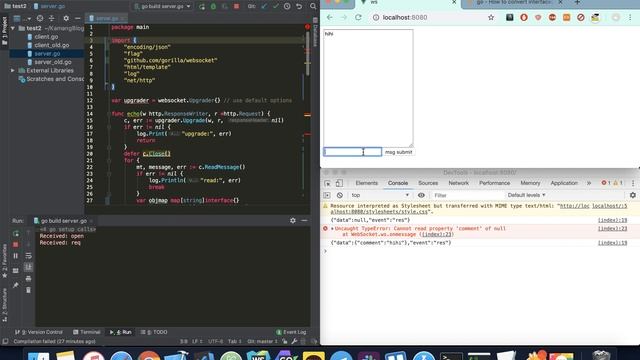This screenshot has height=360, width=640.
Task: Open the run configuration dropdown 'go build server.go'
Action: pos(162,6)
